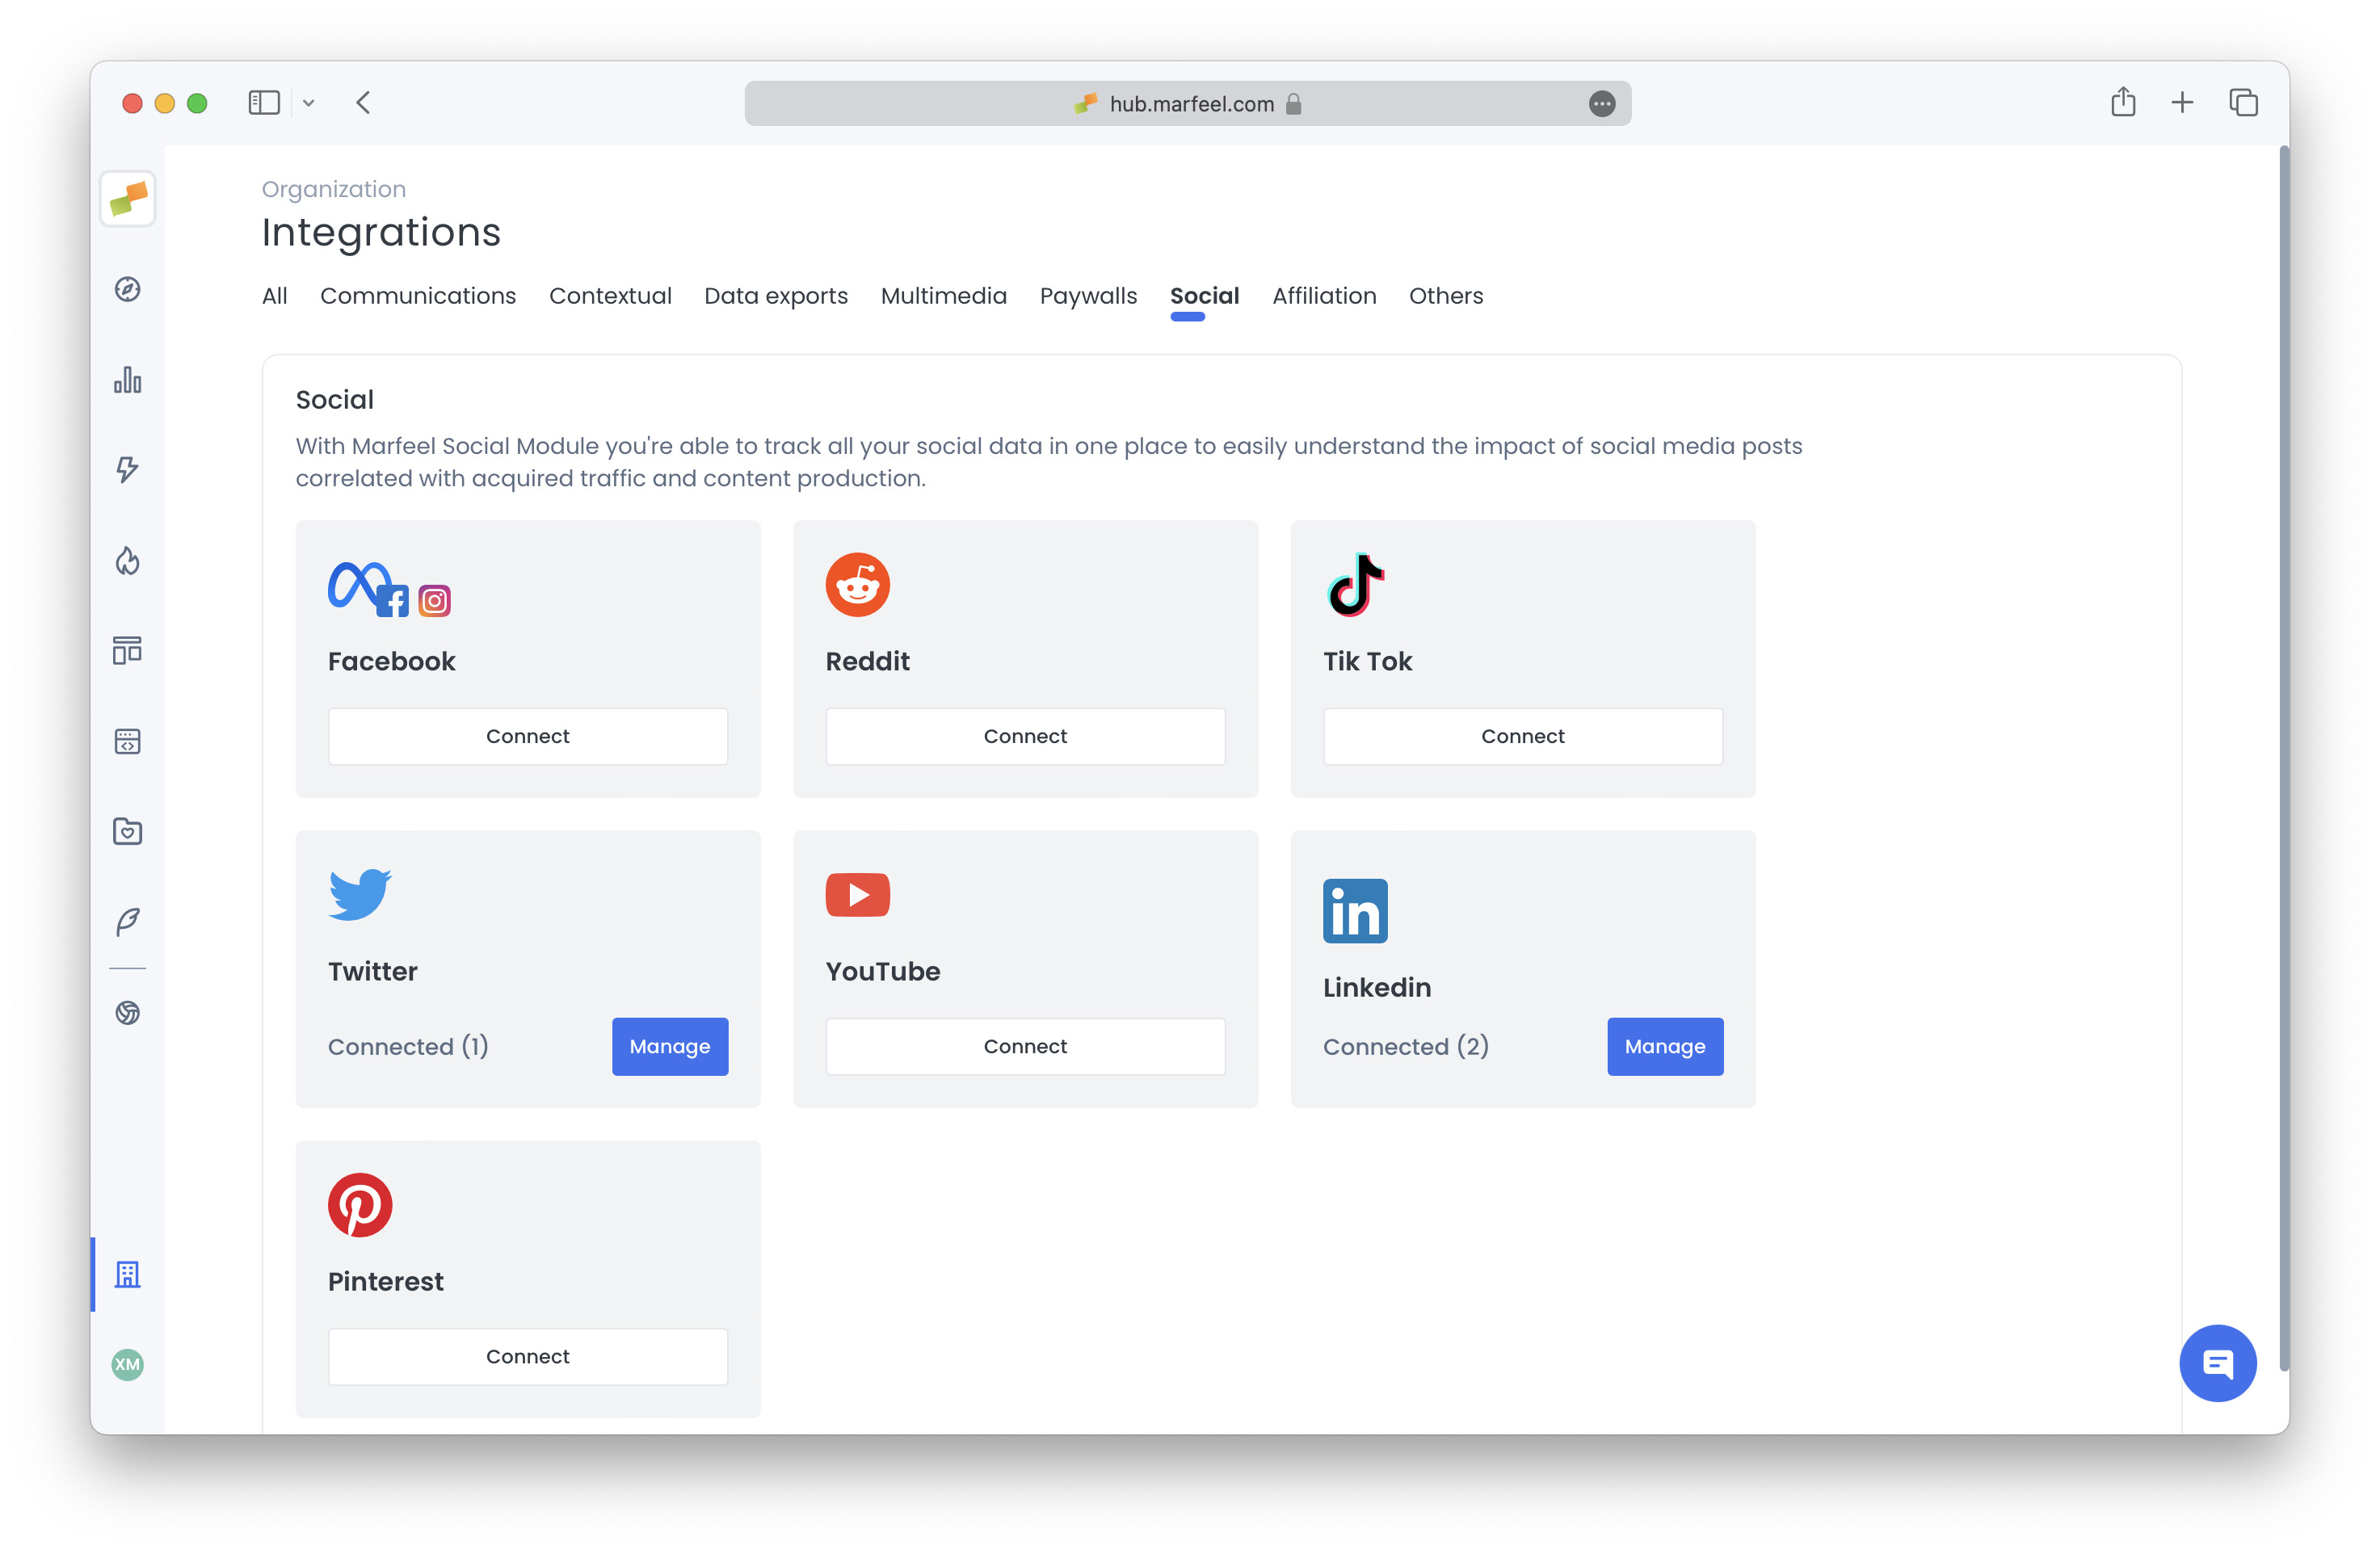The height and width of the screenshot is (1554, 2380).
Task: Switch to the Others tab
Action: tap(1446, 296)
